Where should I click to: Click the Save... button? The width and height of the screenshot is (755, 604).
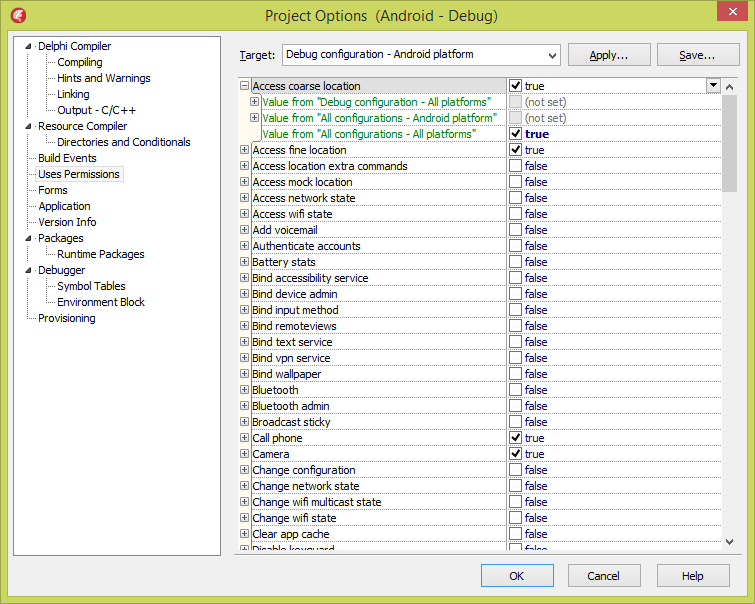pyautogui.click(x=698, y=55)
